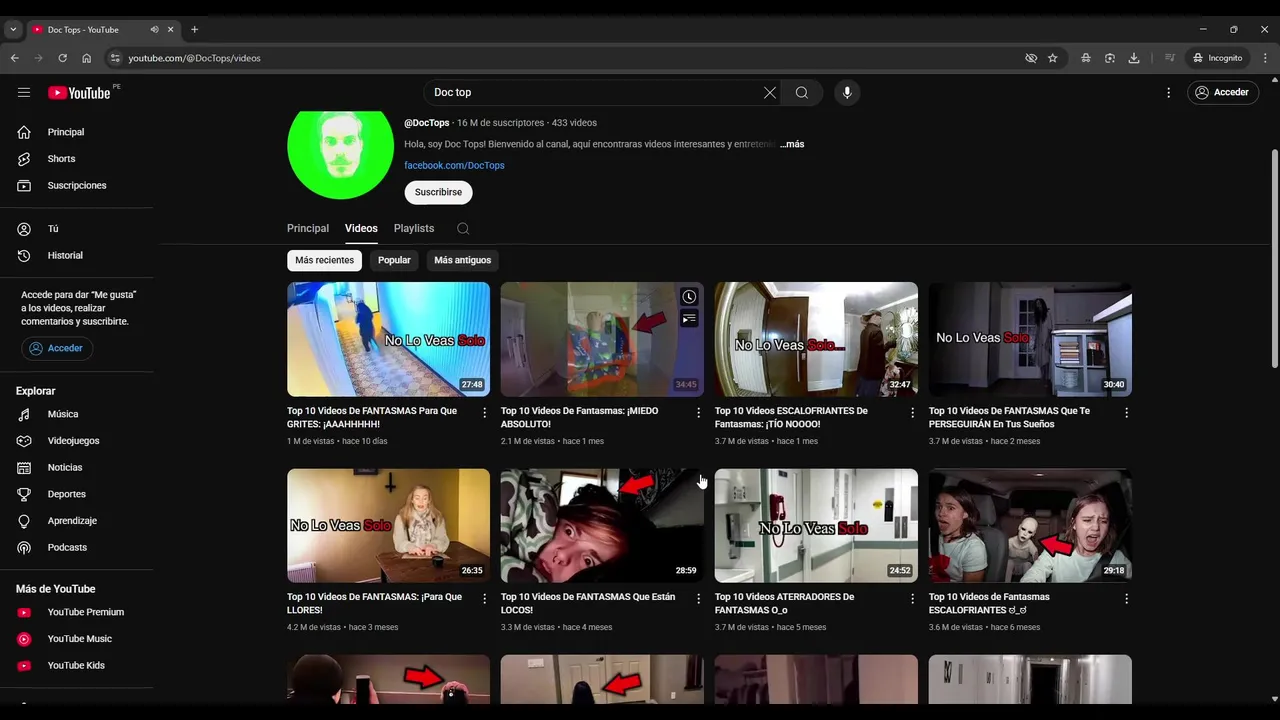Open the tab search dropdown arrow
This screenshot has height=720, width=1280.
(x=13, y=29)
